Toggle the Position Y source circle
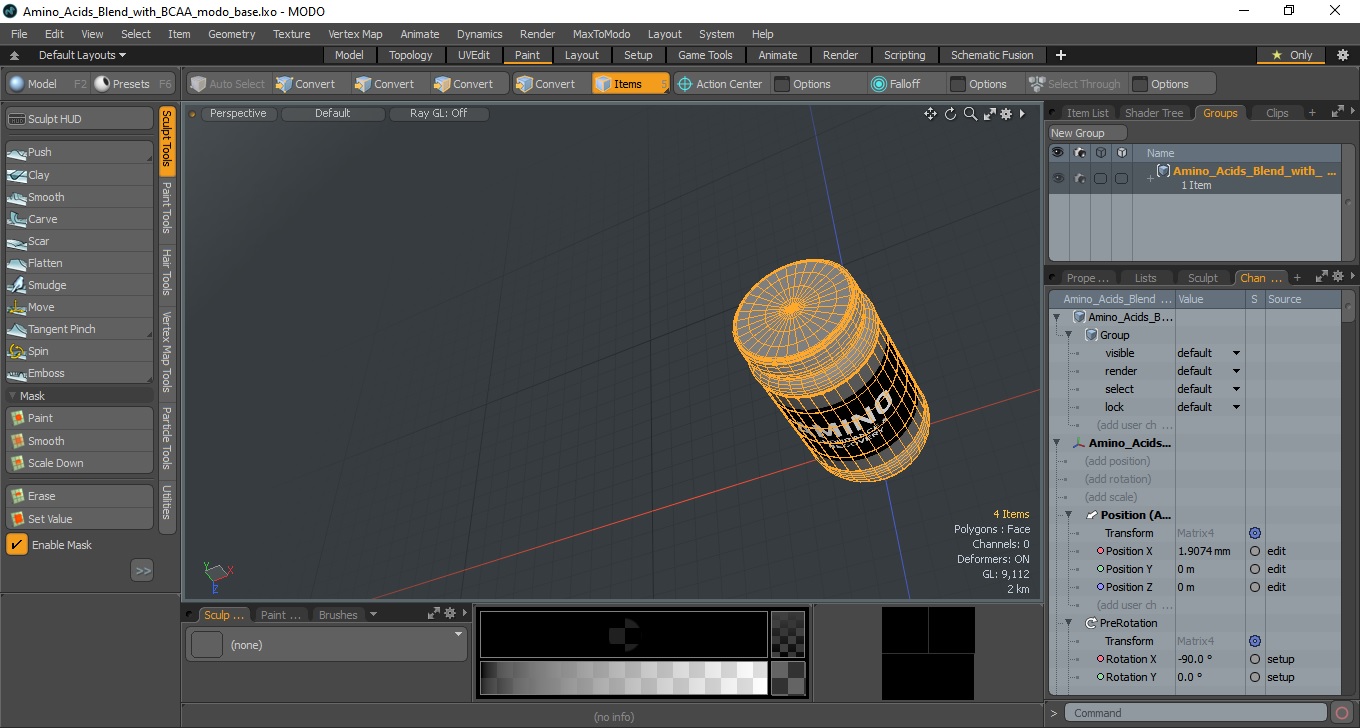 (1254, 569)
